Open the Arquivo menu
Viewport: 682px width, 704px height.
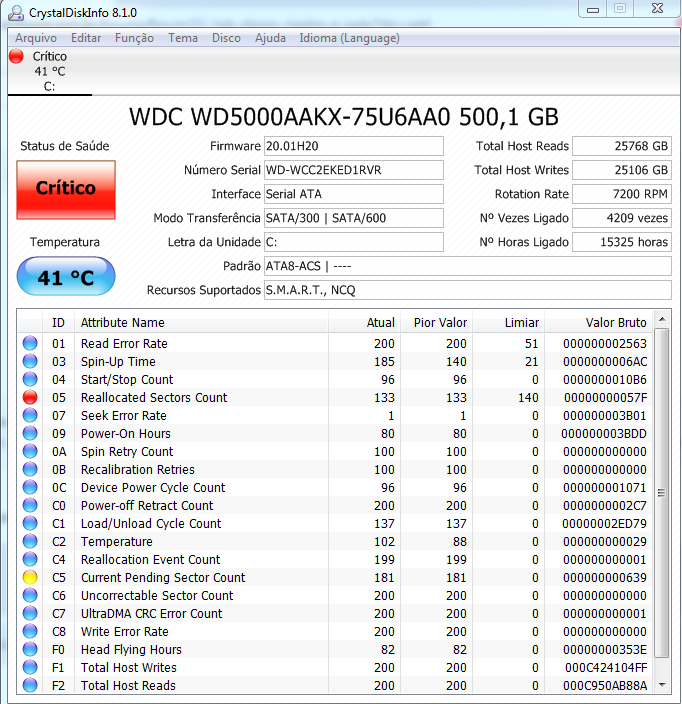36,38
